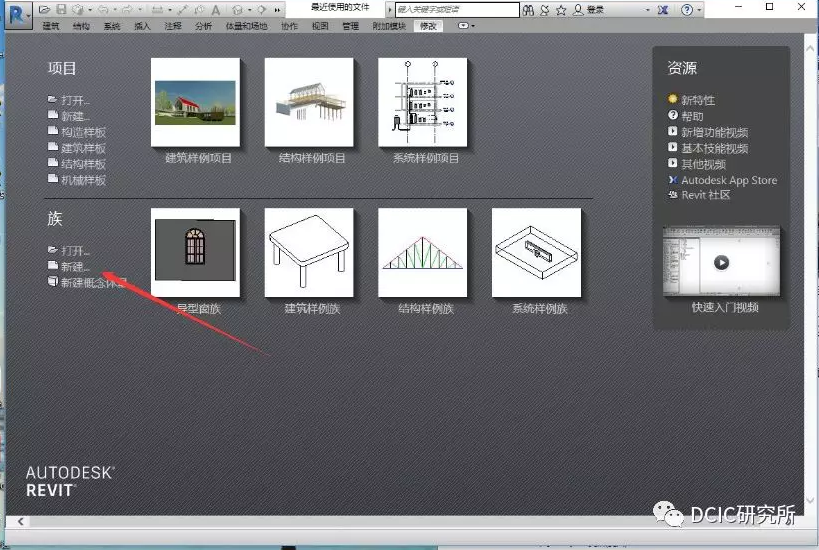Open 其他视频 resource link

pyautogui.click(x=697, y=164)
